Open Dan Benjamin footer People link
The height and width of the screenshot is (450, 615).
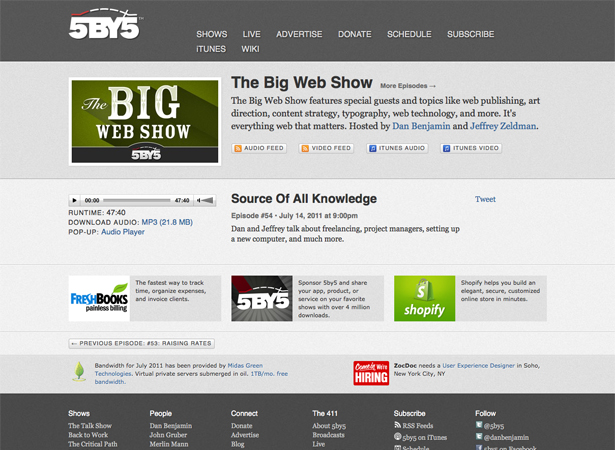click(171, 426)
